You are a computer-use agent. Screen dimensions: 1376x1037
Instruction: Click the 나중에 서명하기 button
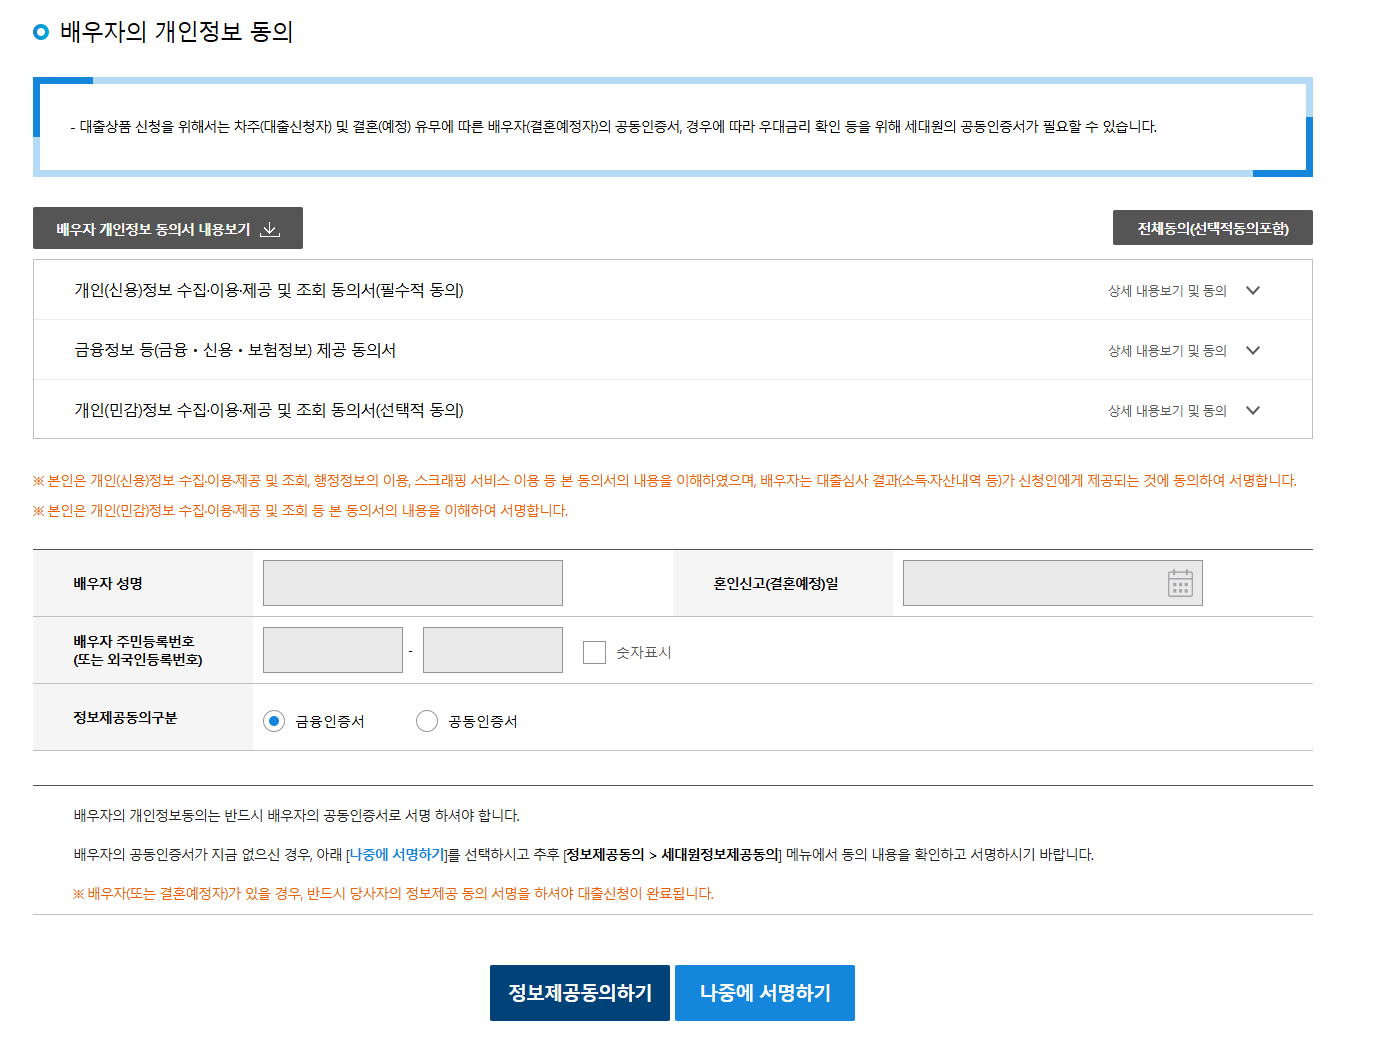(765, 993)
